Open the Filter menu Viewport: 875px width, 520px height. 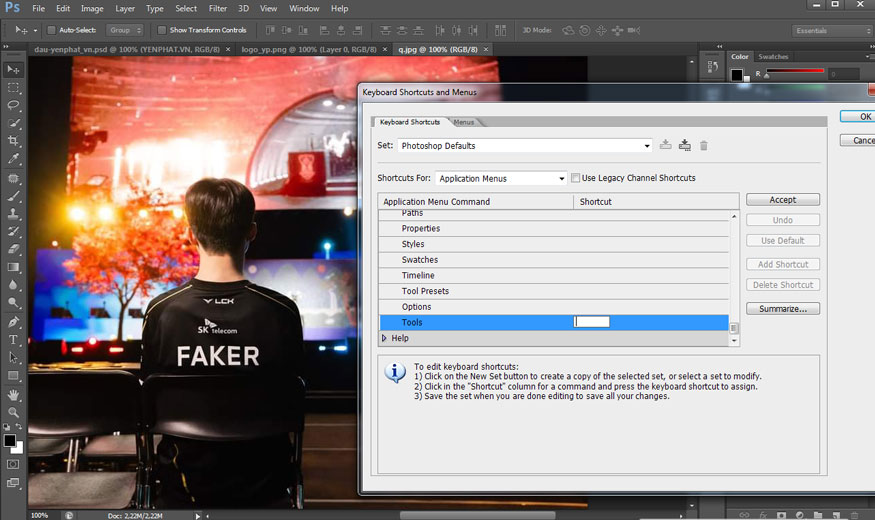click(x=217, y=8)
